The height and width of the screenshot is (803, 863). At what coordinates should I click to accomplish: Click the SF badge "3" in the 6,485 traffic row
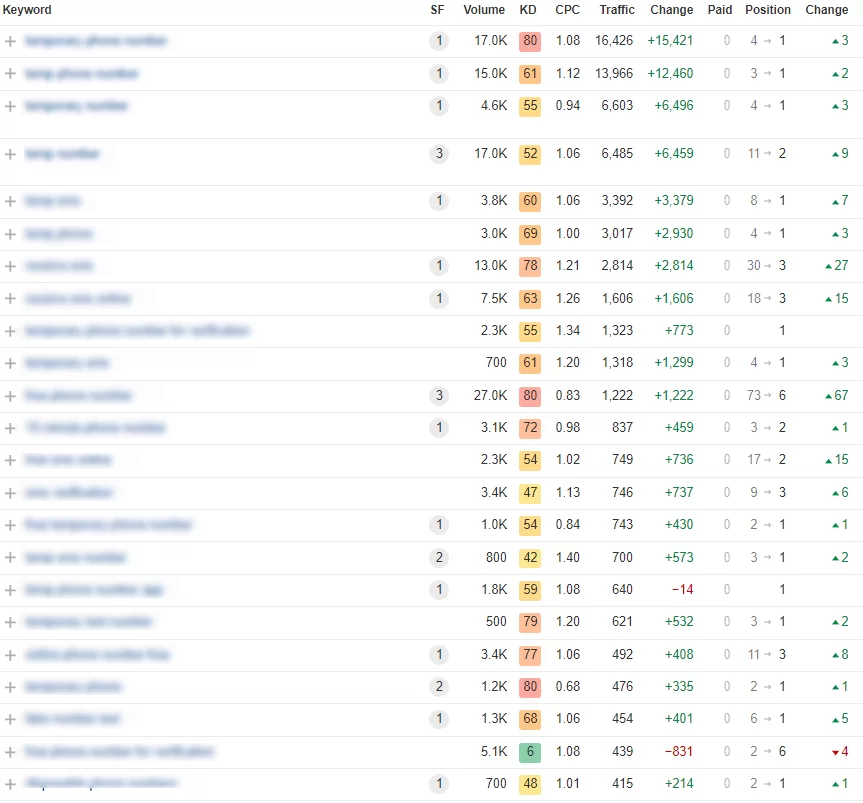coord(438,154)
